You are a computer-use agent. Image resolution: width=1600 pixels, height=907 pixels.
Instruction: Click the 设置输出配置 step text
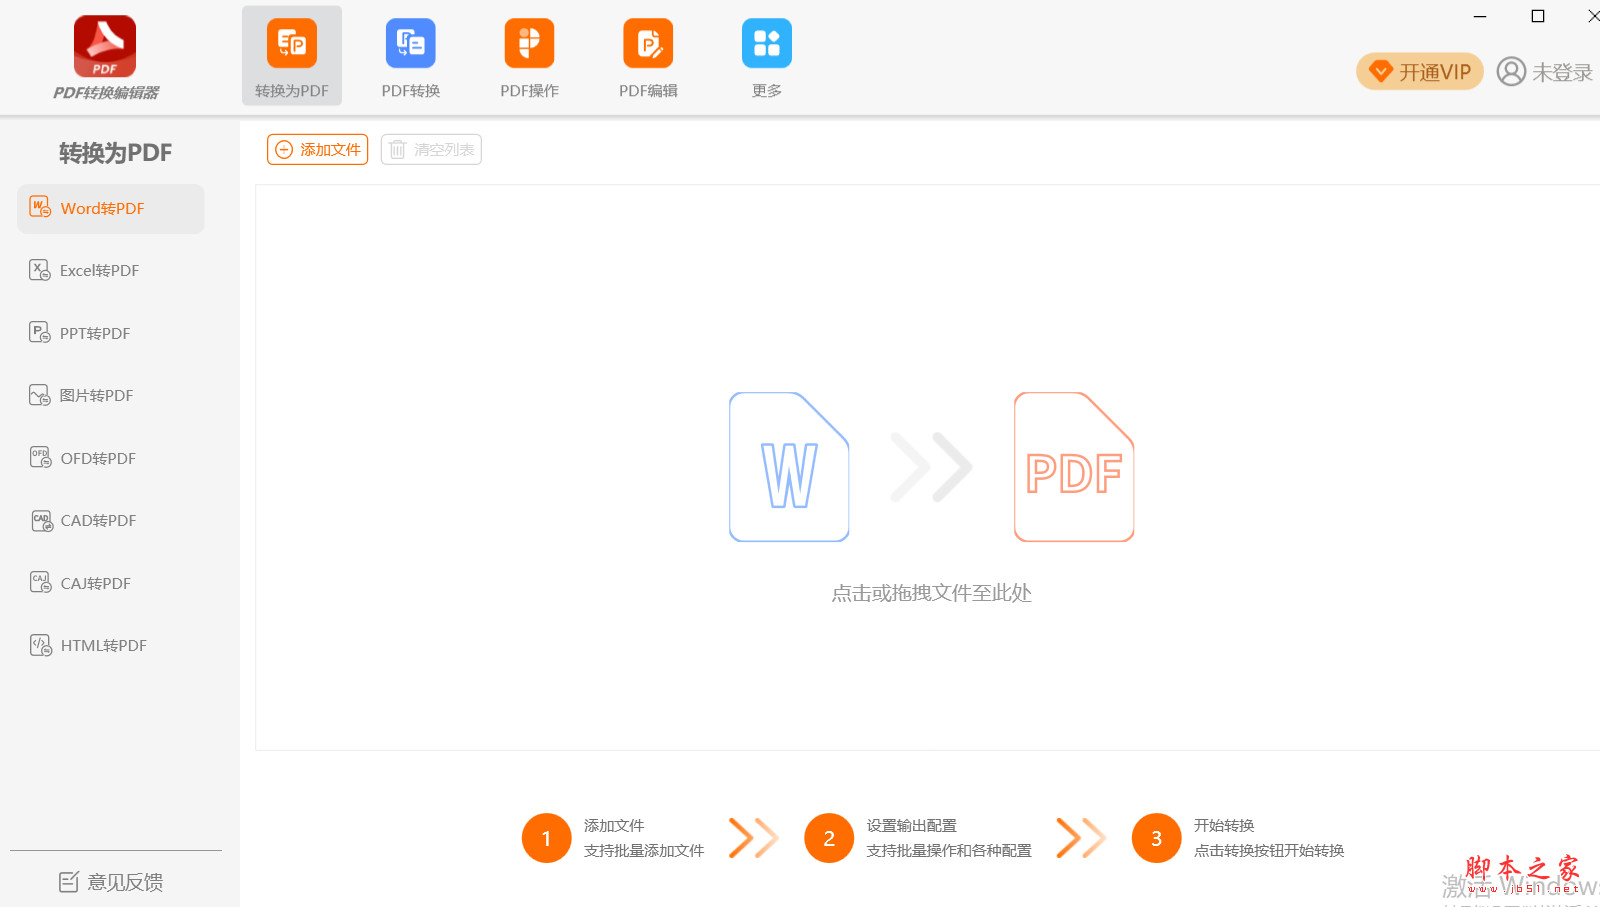(x=912, y=826)
